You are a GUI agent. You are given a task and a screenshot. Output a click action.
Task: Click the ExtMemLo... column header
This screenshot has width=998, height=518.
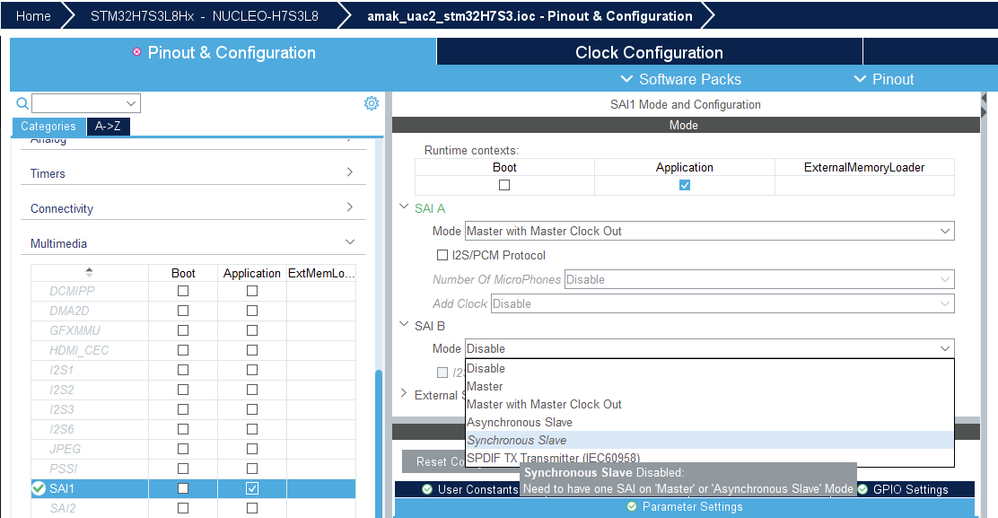(x=321, y=273)
